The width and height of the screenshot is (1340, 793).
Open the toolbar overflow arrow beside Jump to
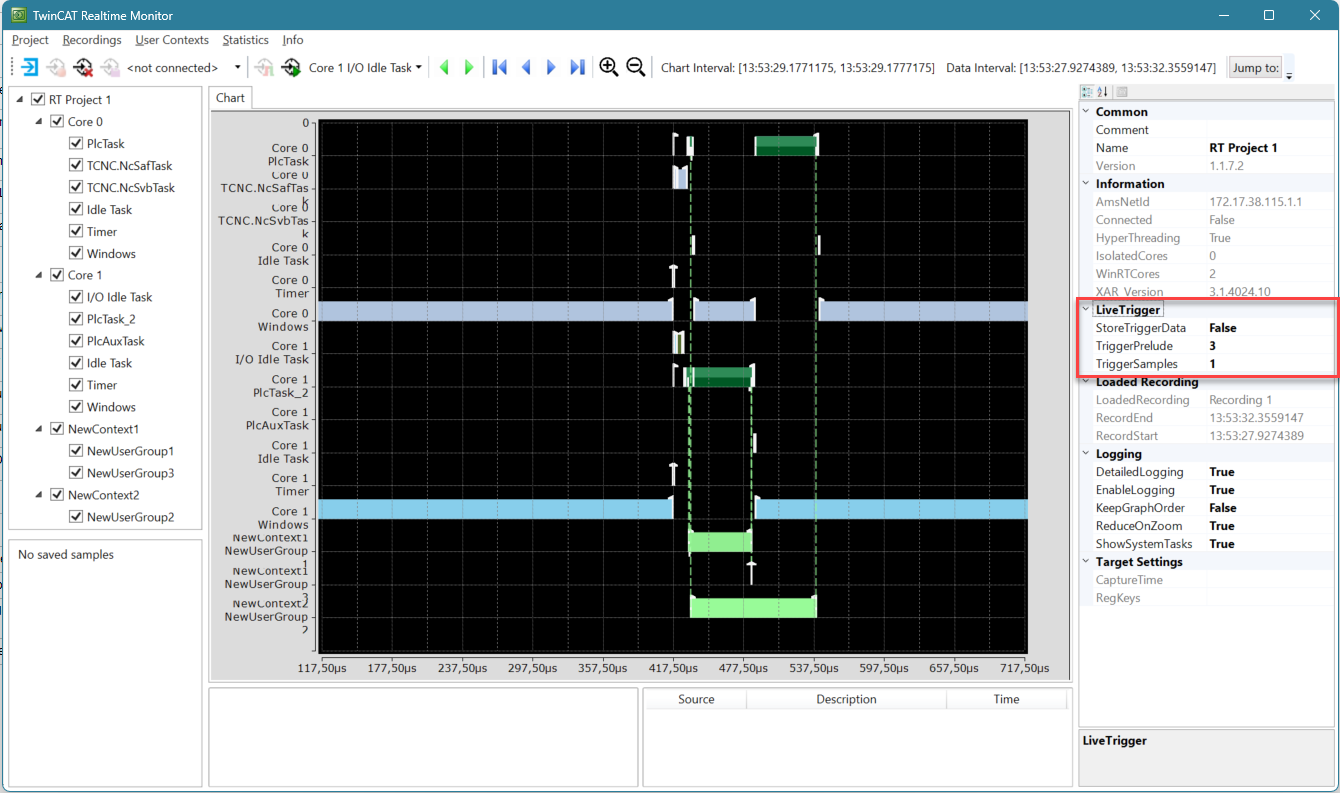point(1289,70)
